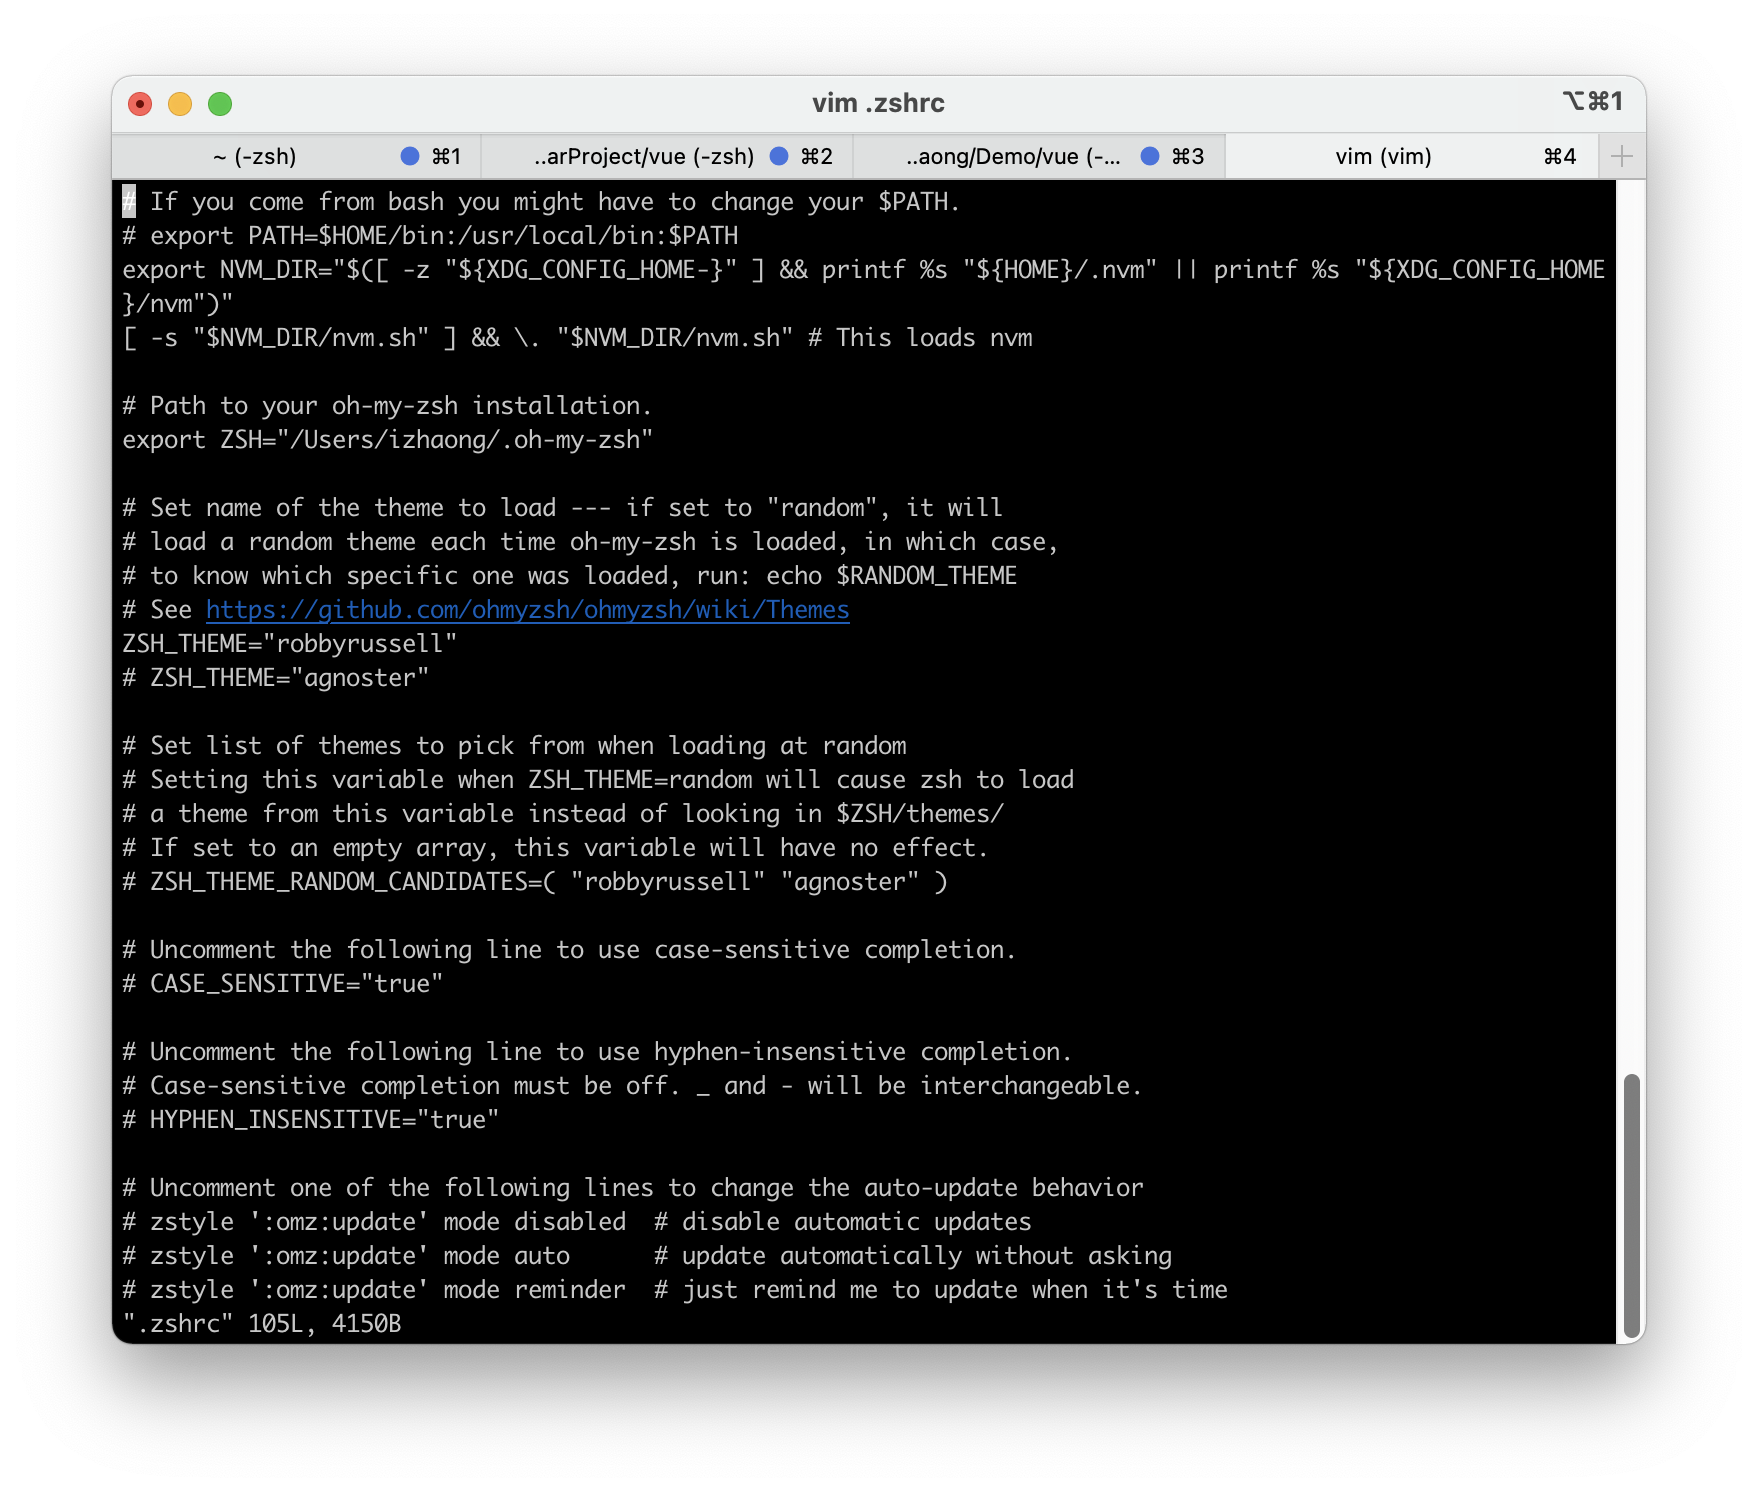Viewport: 1758px width, 1492px height.
Task: Click the '".zshrc" 105L, 4150B' status line
Action: pos(261,1324)
